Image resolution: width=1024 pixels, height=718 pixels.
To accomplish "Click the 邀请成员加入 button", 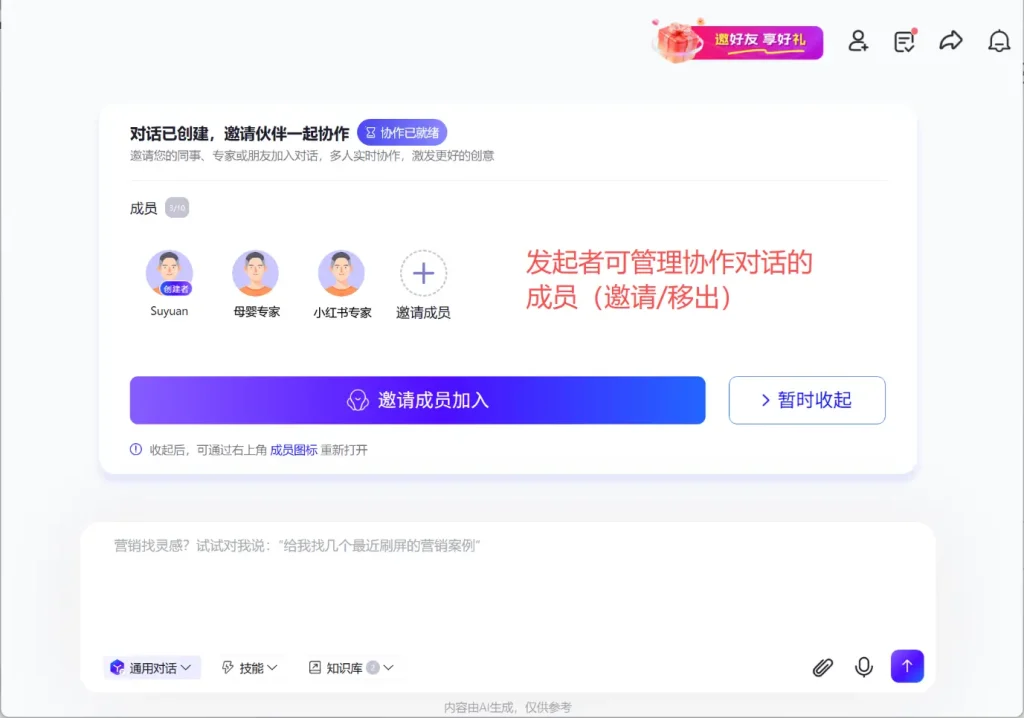I will (417, 400).
